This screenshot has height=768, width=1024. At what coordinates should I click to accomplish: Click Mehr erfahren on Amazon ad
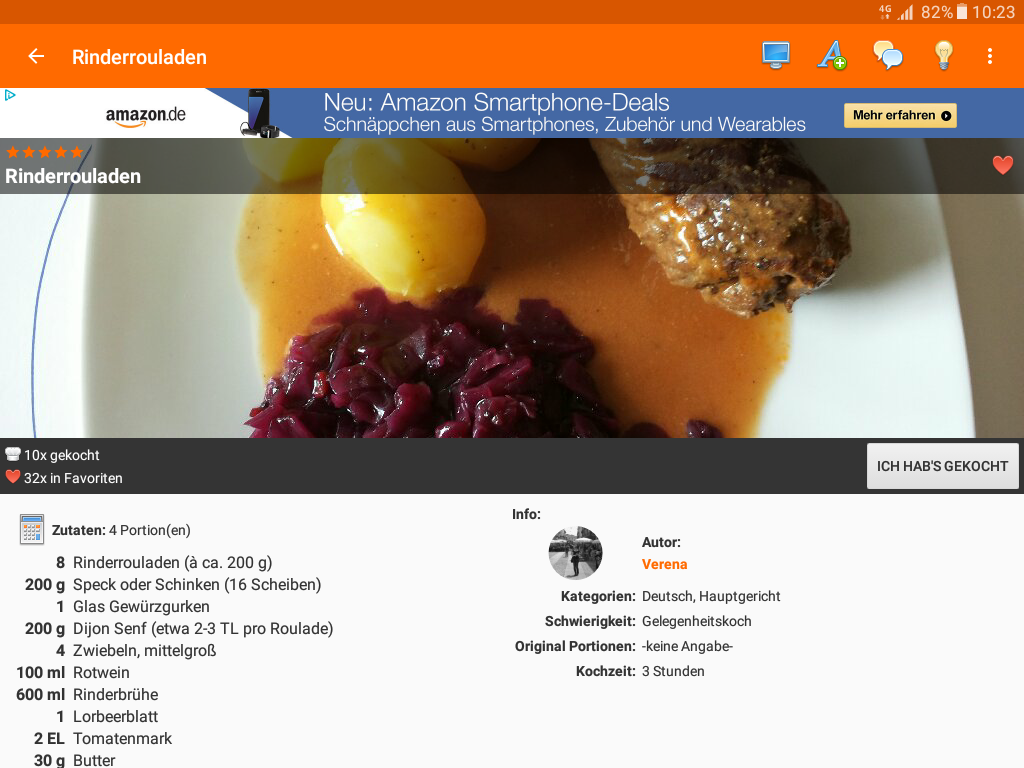tap(901, 116)
